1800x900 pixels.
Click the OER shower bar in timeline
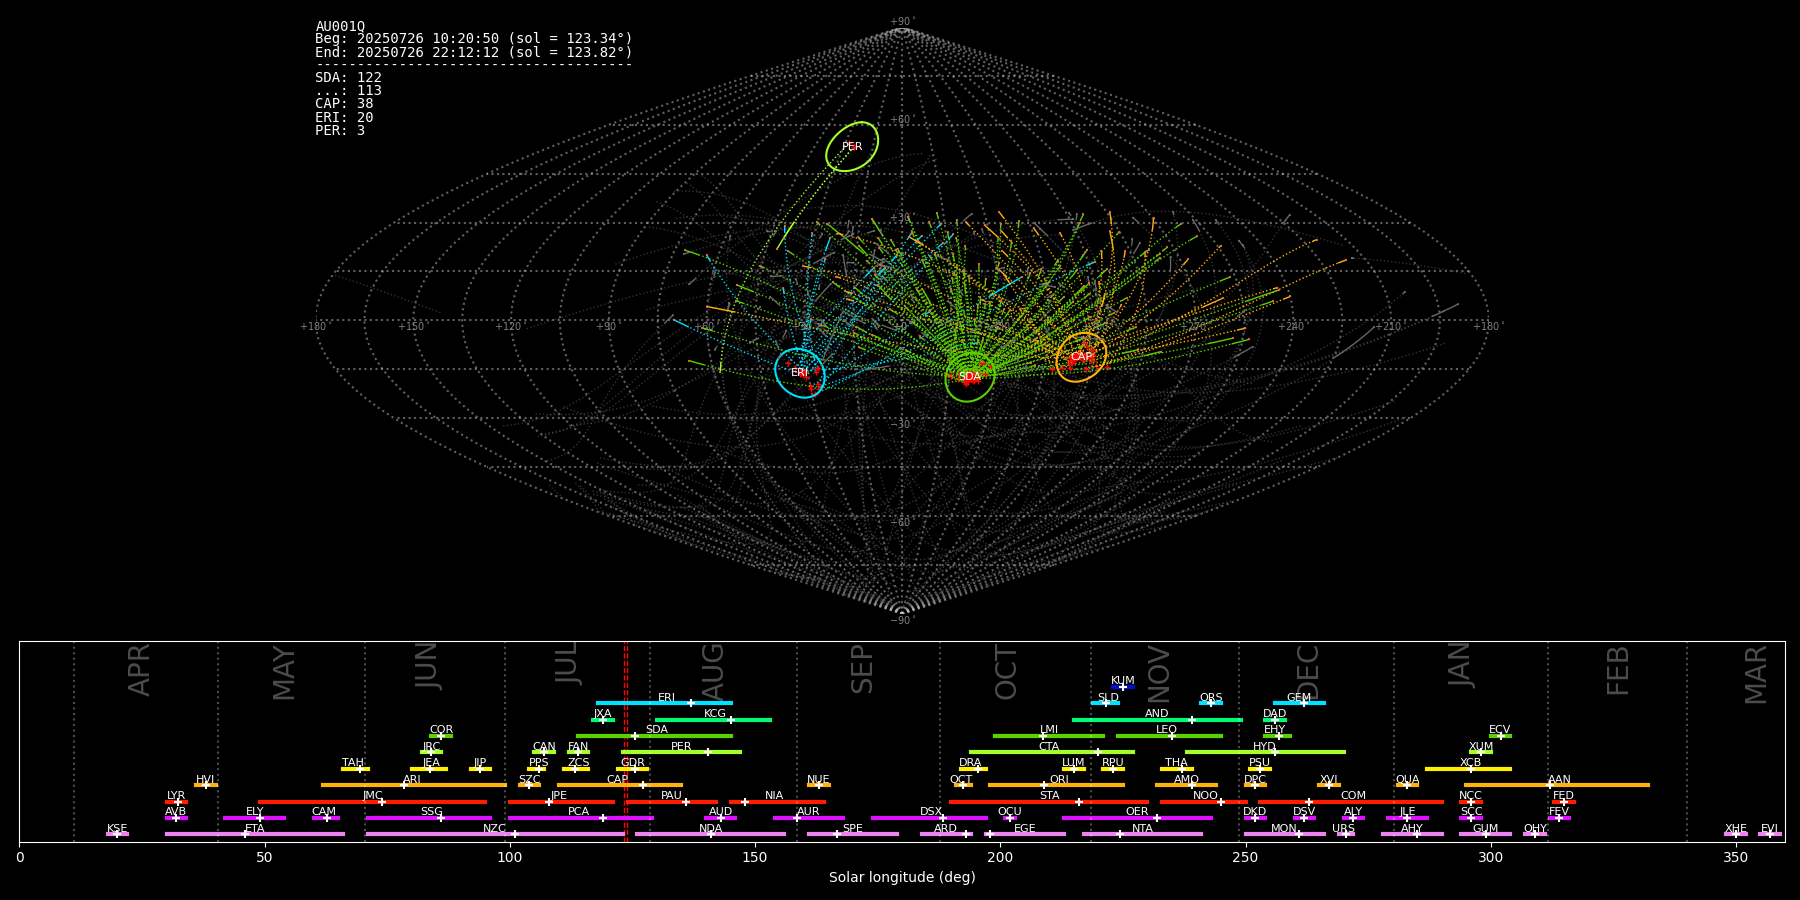[x=1137, y=818]
